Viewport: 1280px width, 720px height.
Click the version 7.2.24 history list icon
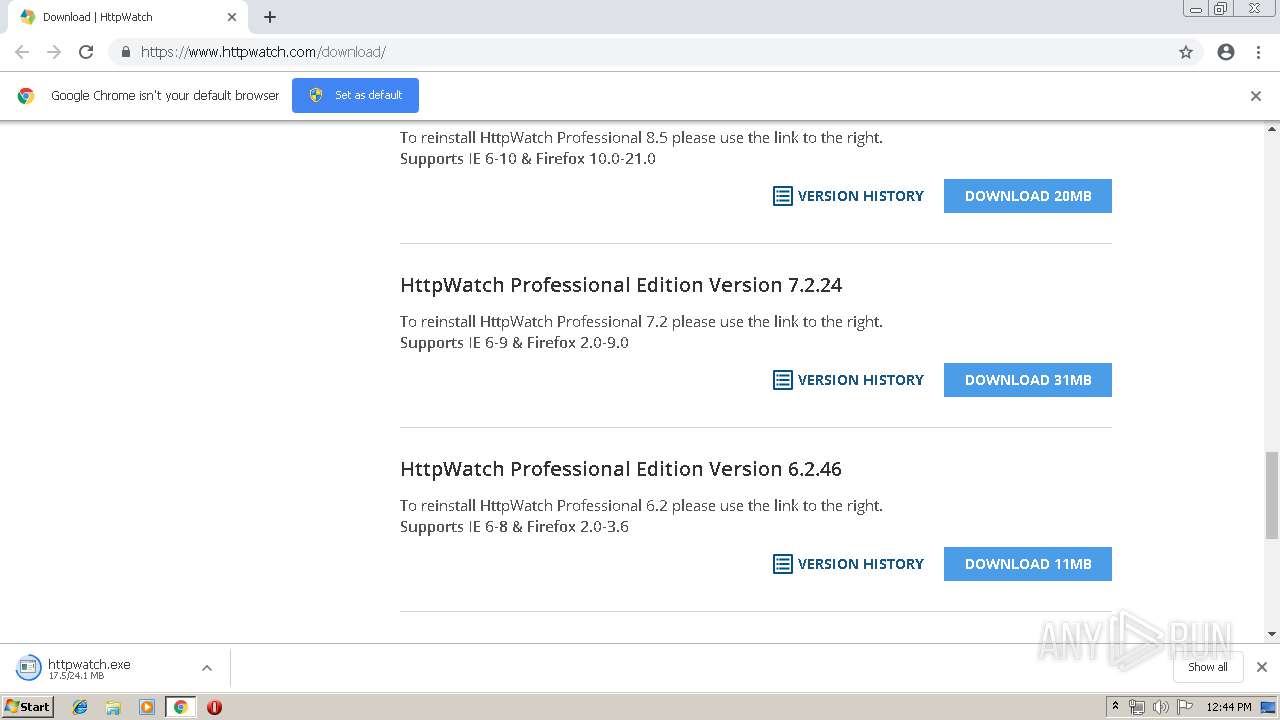(x=783, y=380)
